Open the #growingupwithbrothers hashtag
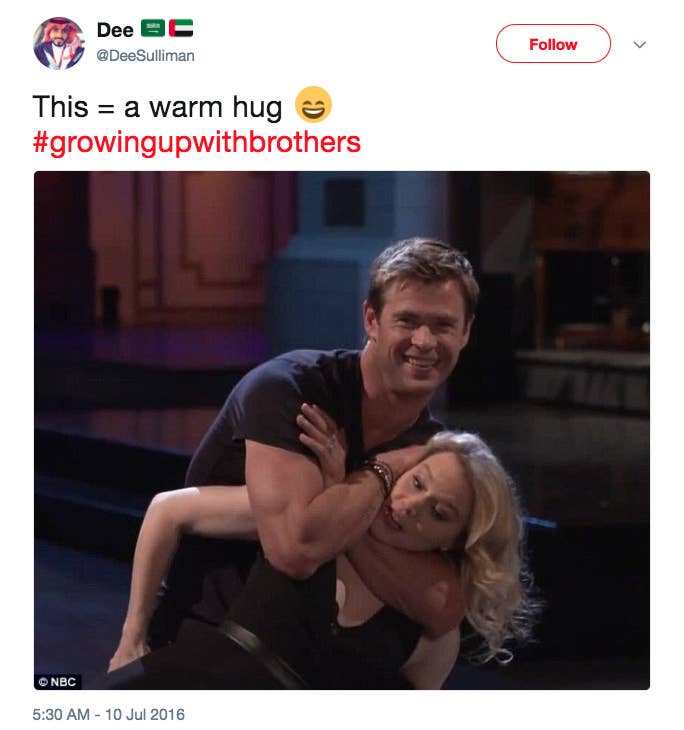This screenshot has width=684, height=730. pos(197,142)
